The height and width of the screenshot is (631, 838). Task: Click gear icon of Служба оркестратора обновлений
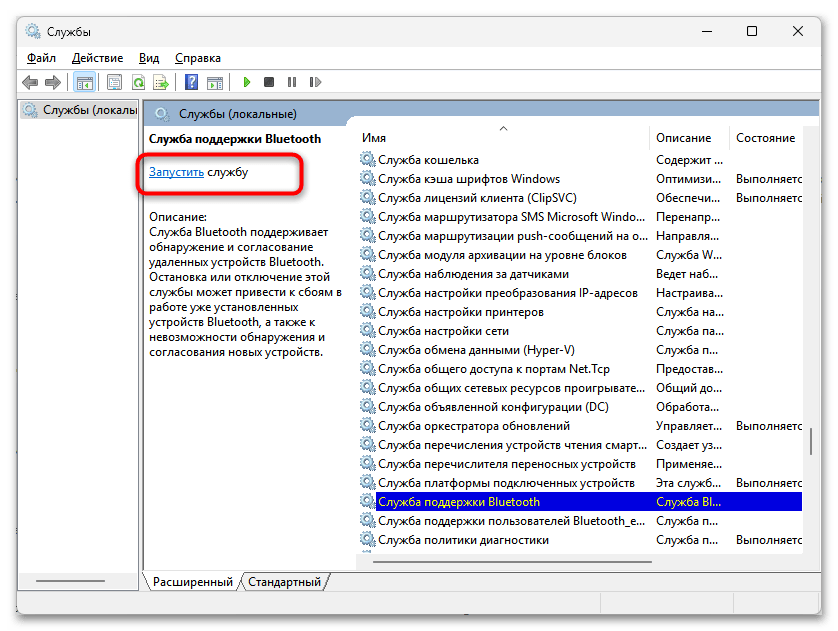367,425
